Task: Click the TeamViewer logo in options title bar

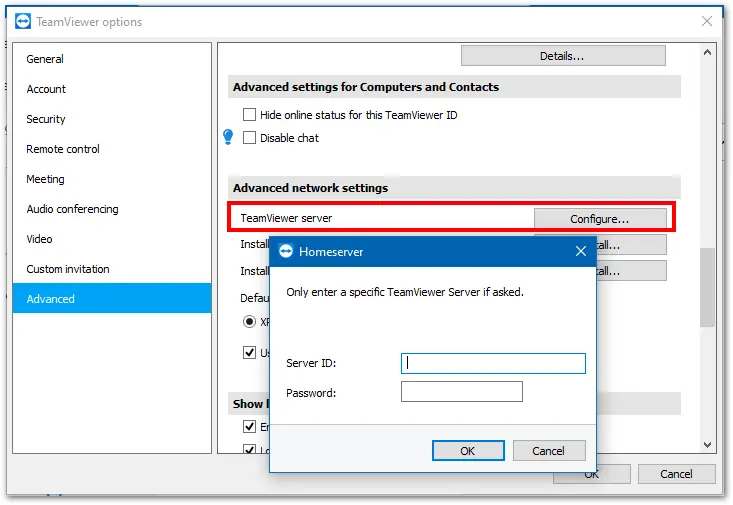Action: 22,22
